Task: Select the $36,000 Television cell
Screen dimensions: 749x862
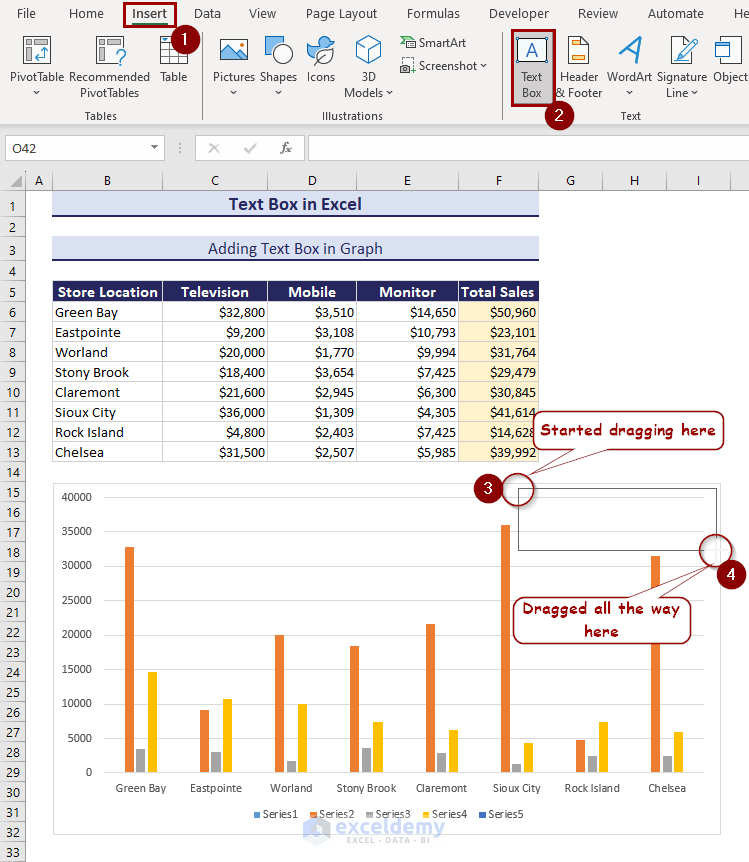Action: point(215,412)
